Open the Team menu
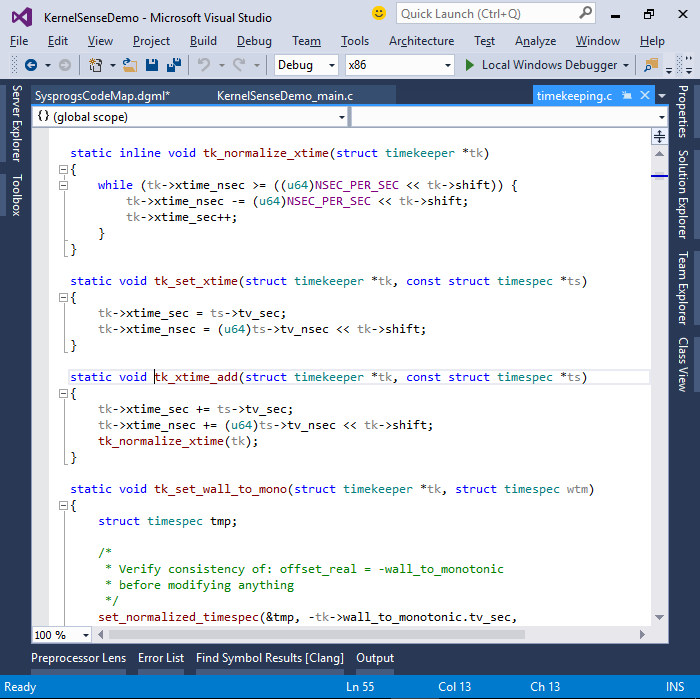The width and height of the screenshot is (700, 699). (306, 41)
